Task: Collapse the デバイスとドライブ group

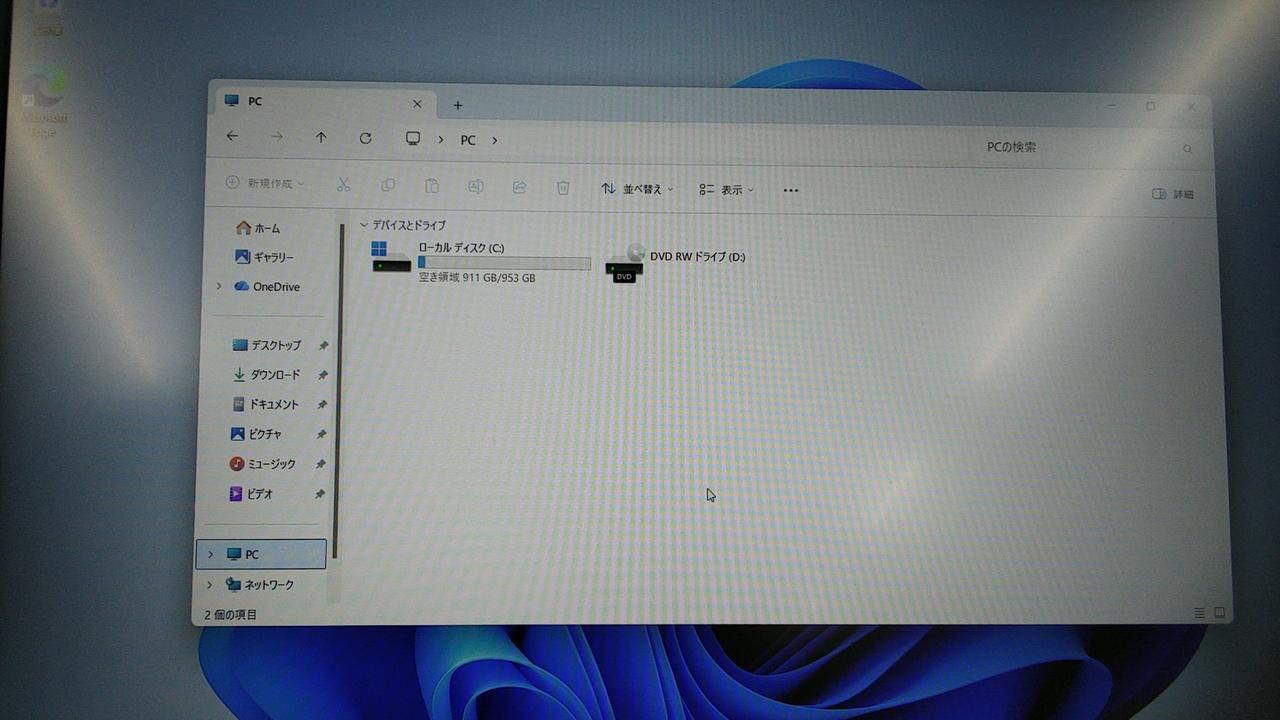Action: [364, 225]
